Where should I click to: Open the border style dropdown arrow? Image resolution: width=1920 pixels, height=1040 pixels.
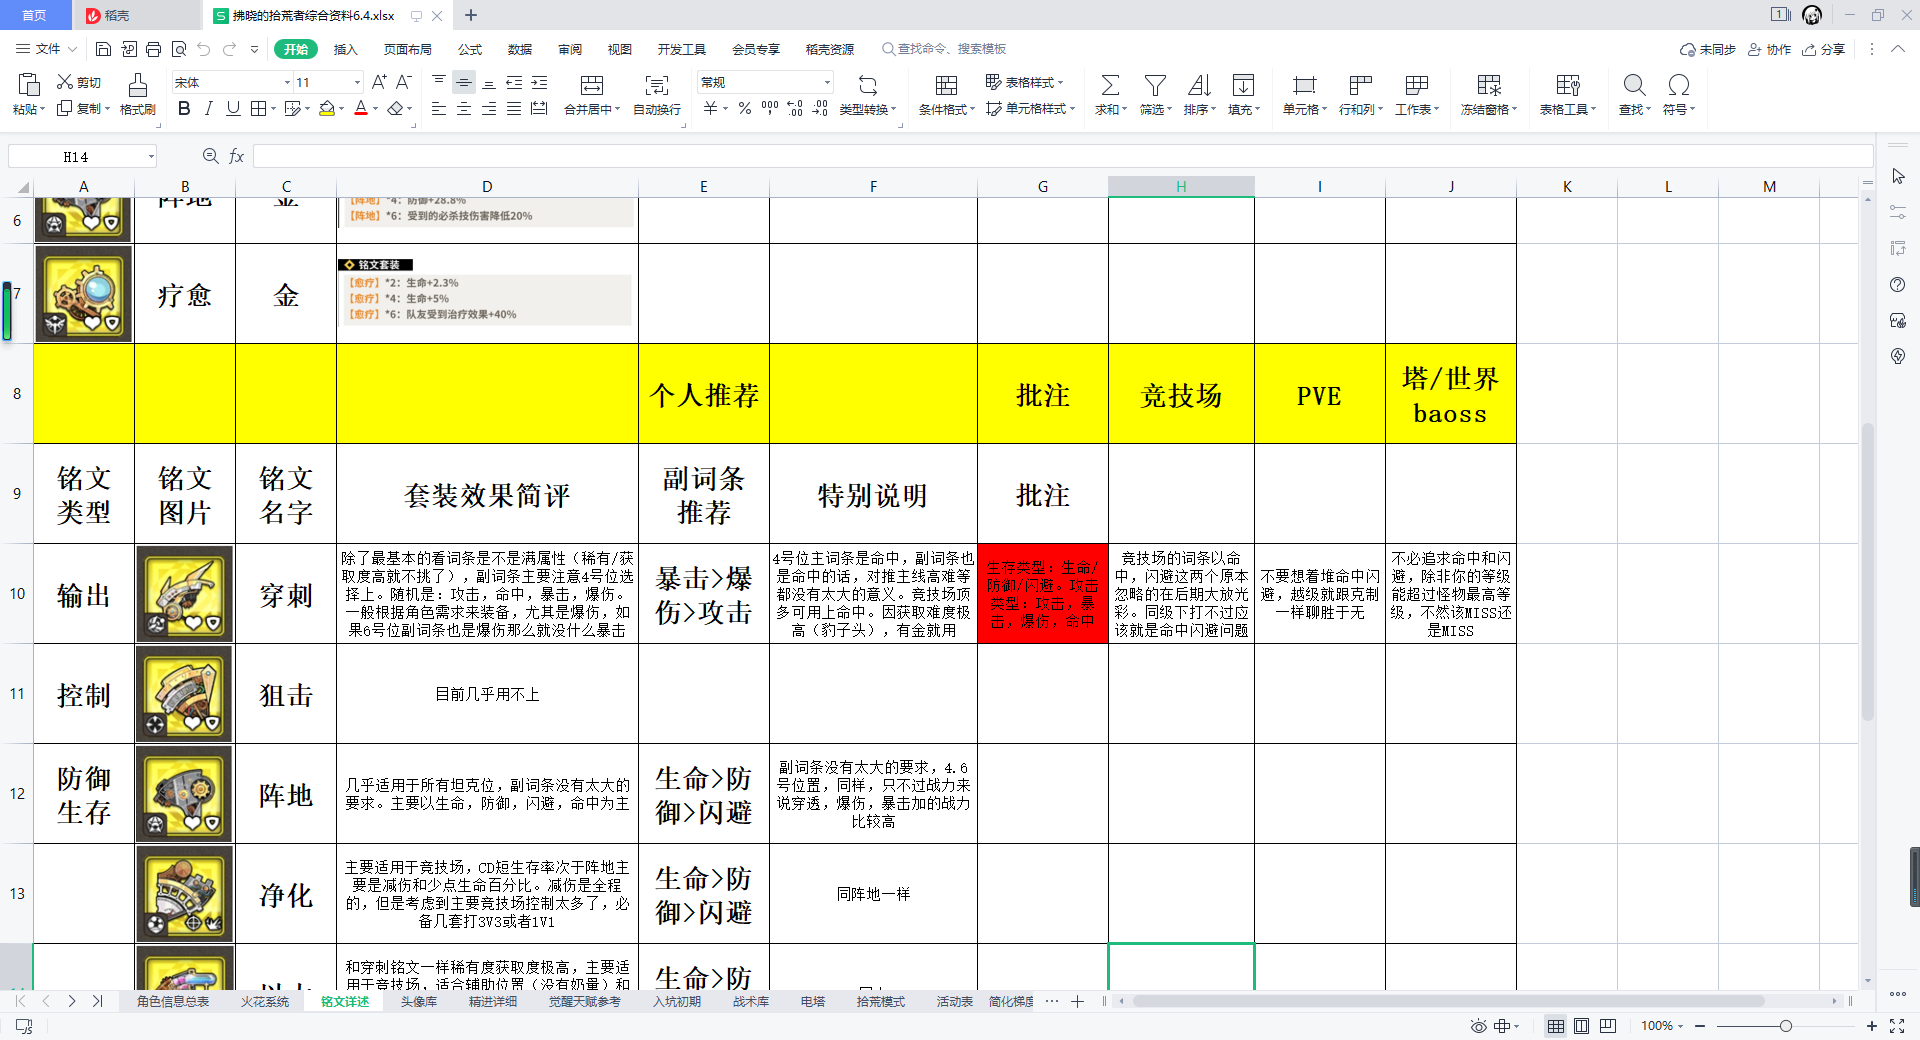tap(274, 108)
